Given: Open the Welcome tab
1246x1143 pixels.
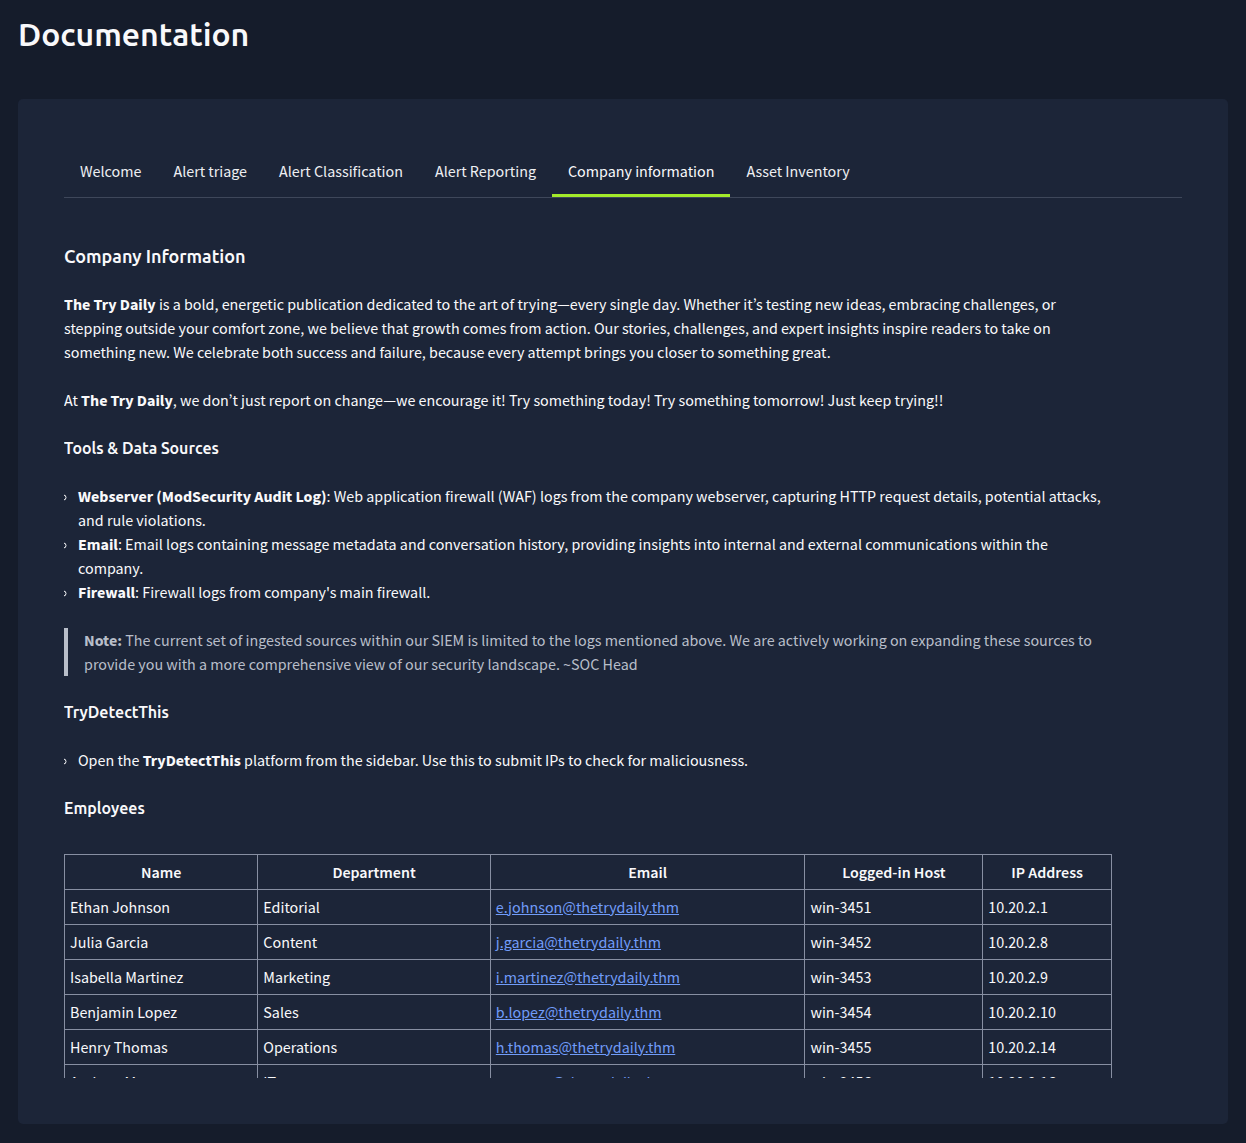Looking at the screenshot, I should click(x=111, y=172).
